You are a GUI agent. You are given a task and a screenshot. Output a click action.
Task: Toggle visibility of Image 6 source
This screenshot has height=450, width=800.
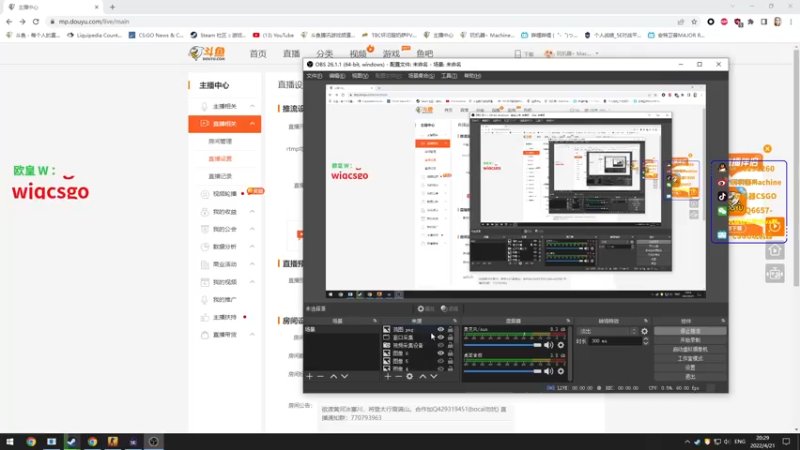[441, 353]
